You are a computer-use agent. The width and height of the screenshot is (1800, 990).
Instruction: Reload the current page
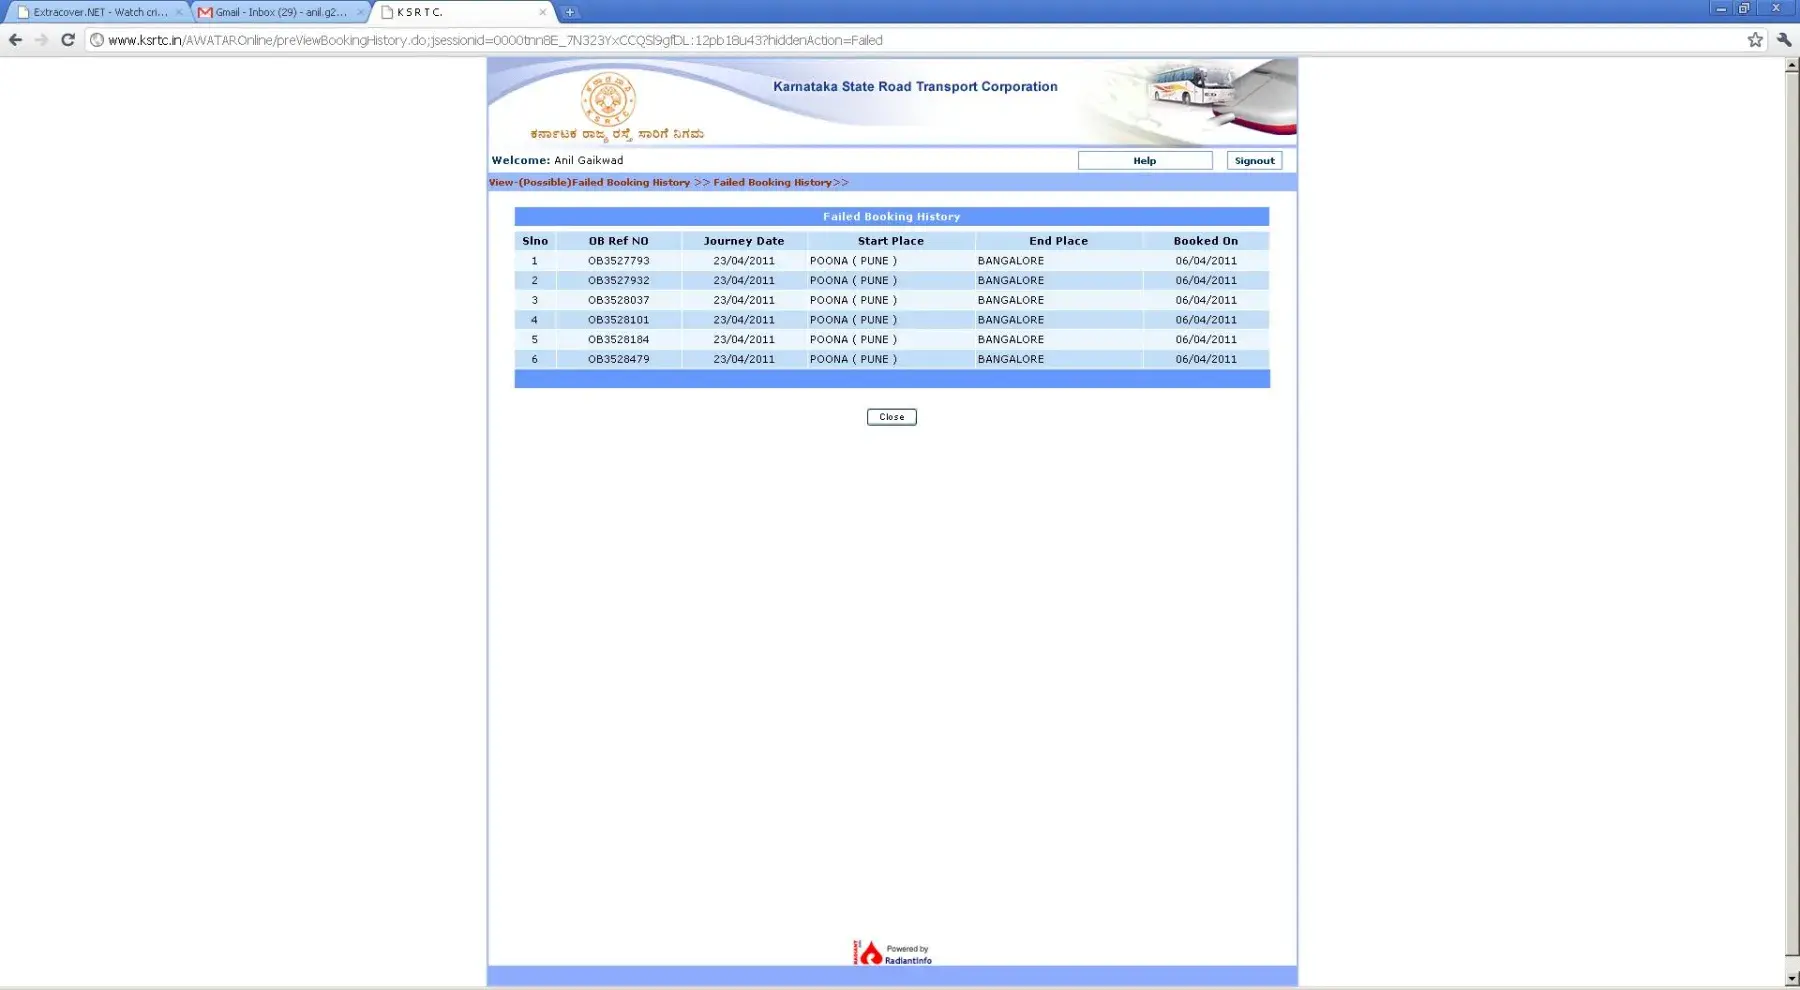pyautogui.click(x=68, y=40)
